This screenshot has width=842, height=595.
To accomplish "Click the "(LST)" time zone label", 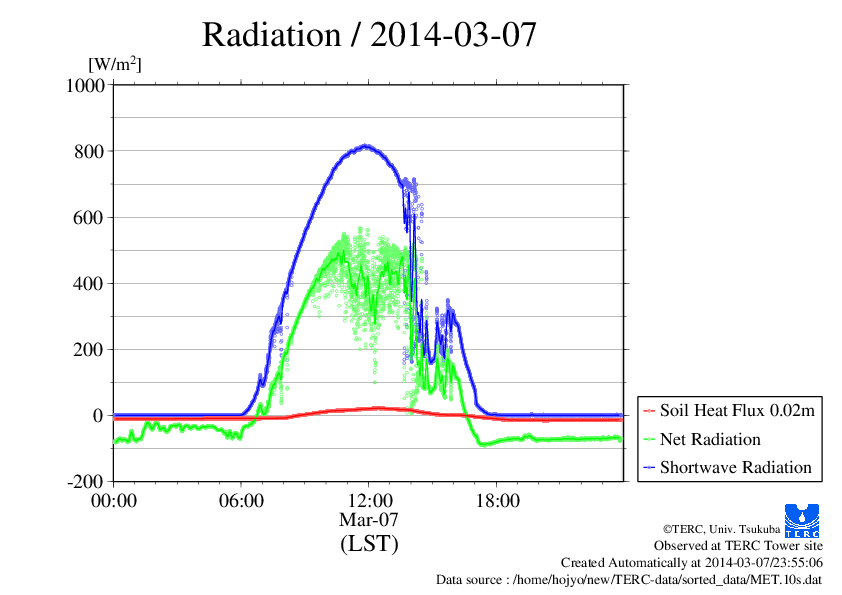I will click(x=369, y=544).
